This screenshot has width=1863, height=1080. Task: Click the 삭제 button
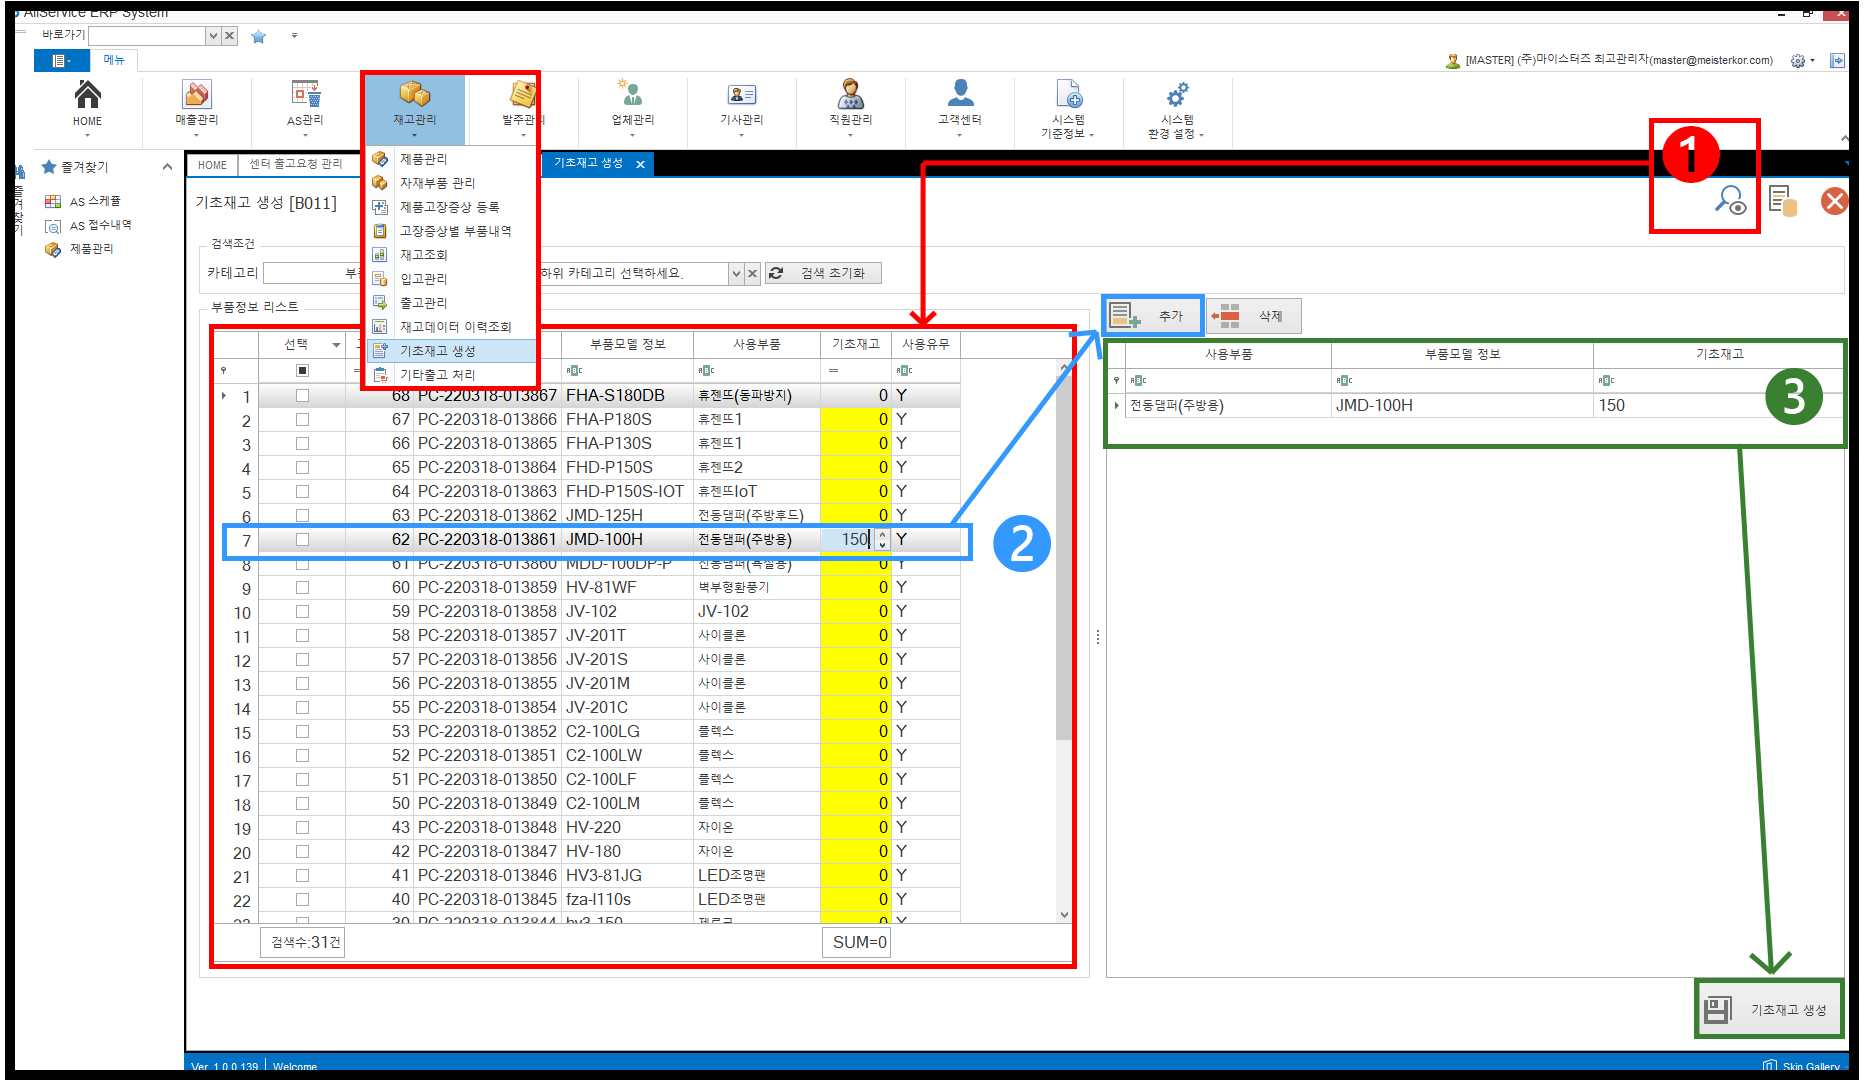(1254, 316)
